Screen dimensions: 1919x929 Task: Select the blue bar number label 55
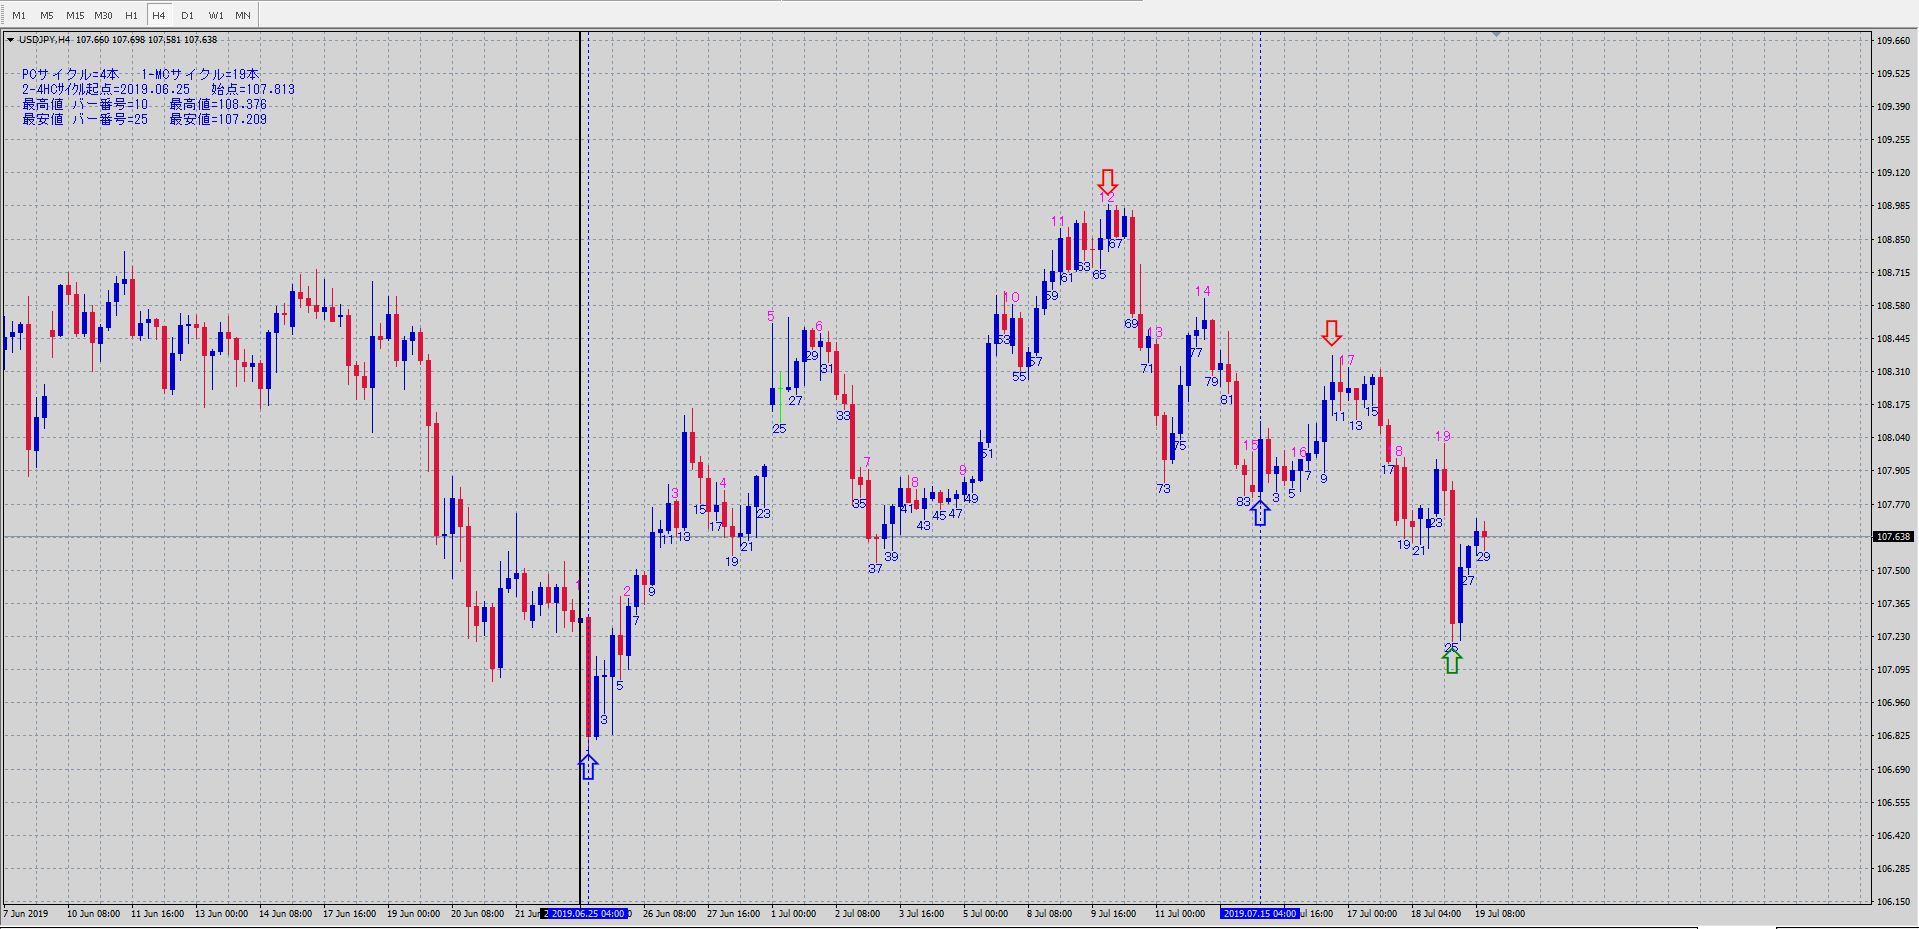point(1019,377)
